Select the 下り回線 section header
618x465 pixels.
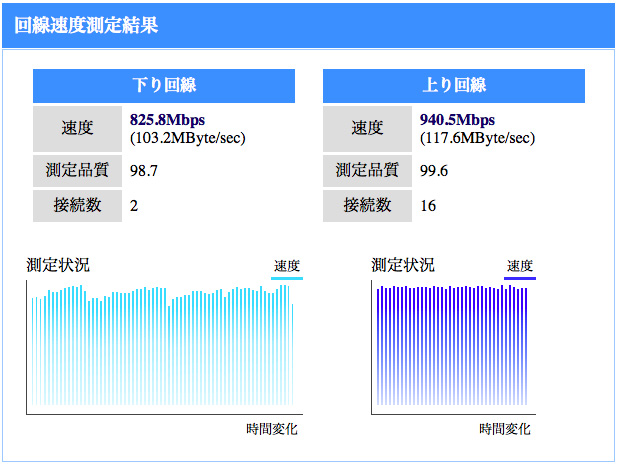[x=164, y=86]
